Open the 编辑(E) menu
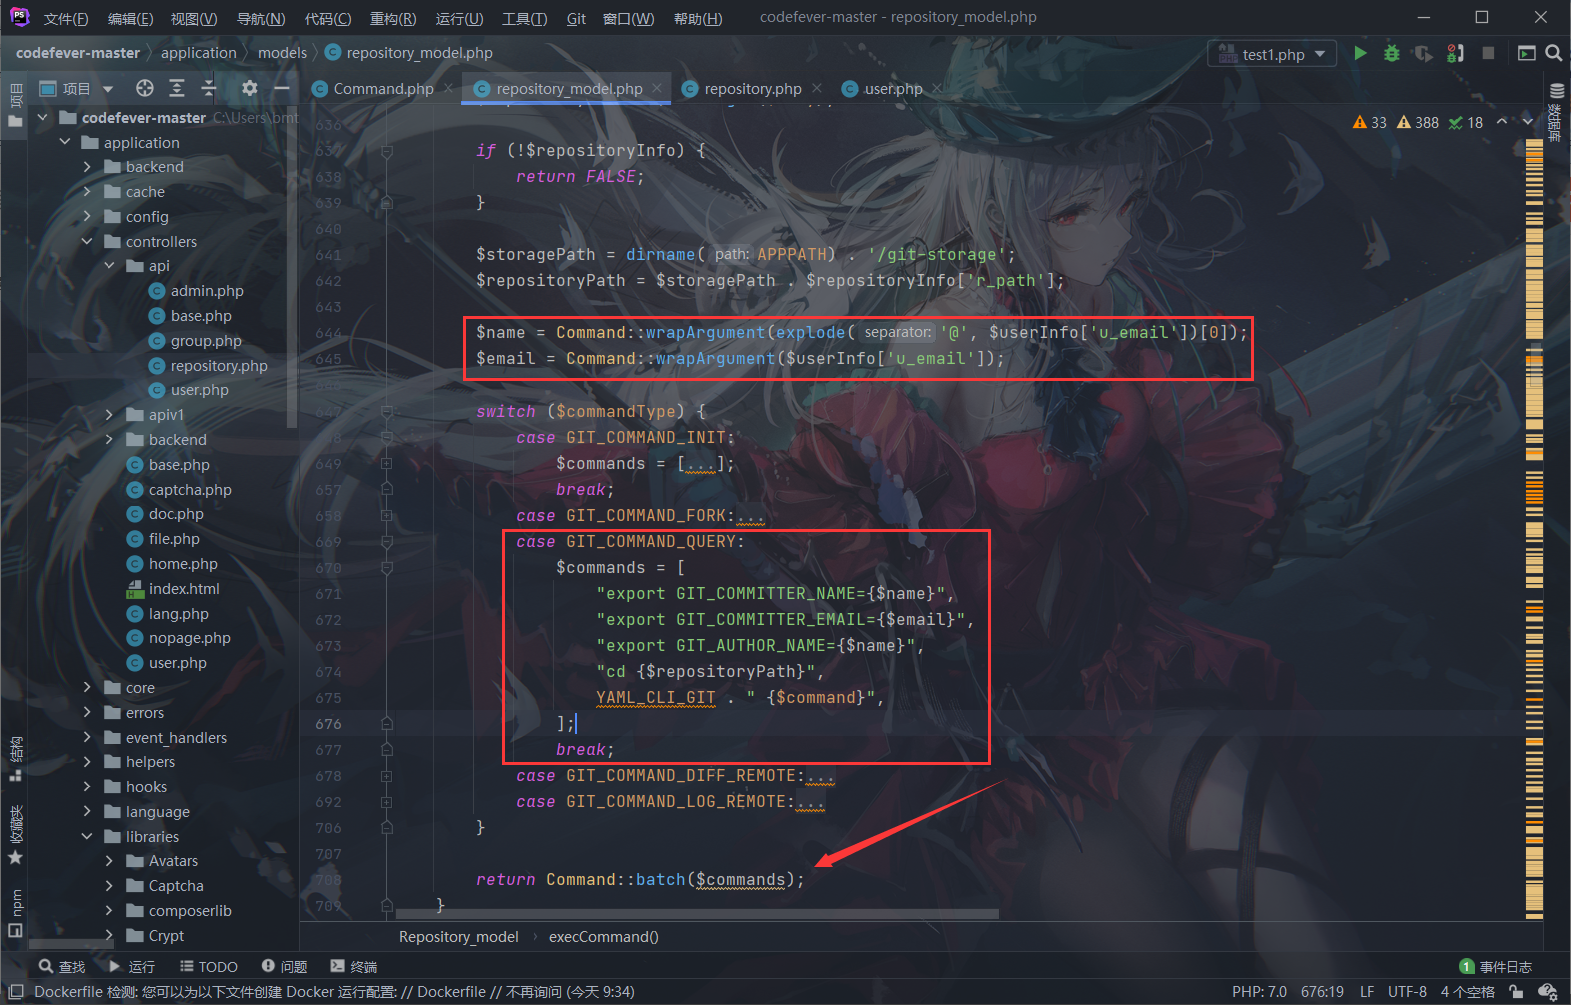The image size is (1571, 1005). tap(130, 18)
